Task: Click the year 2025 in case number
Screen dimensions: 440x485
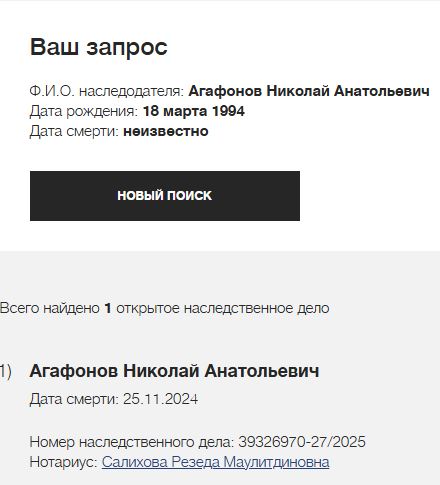Action: tap(349, 442)
